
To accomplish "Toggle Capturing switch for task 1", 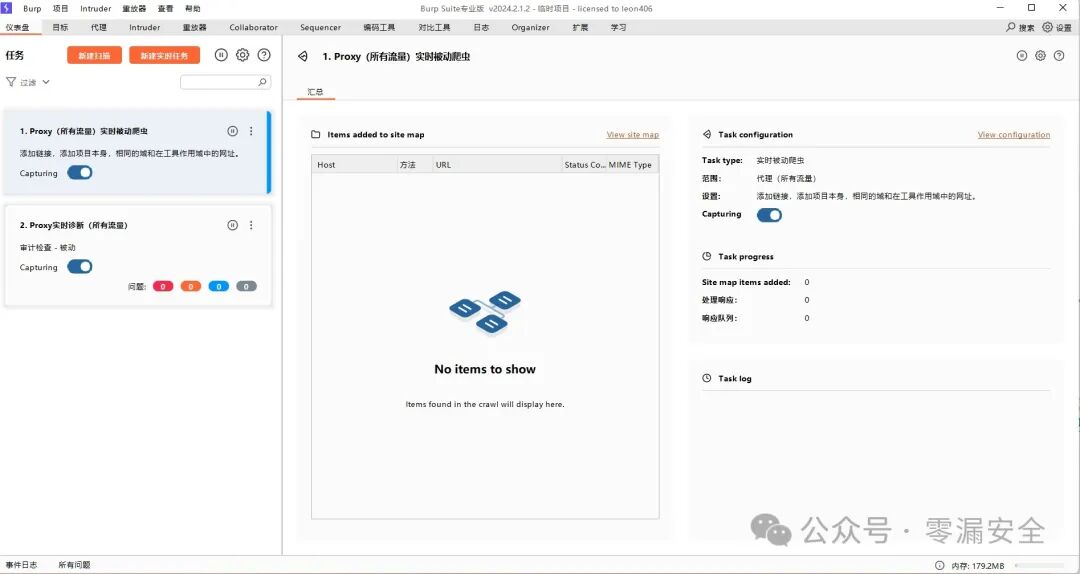I will [80, 173].
